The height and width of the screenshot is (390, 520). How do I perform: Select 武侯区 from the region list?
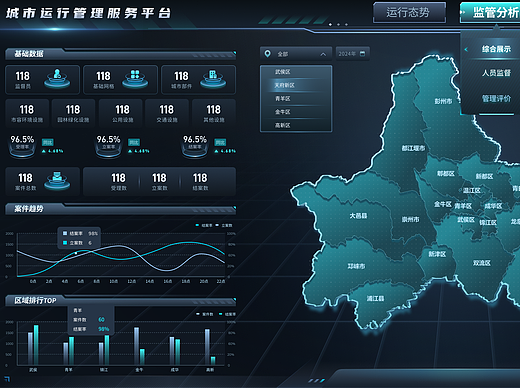[296, 72]
